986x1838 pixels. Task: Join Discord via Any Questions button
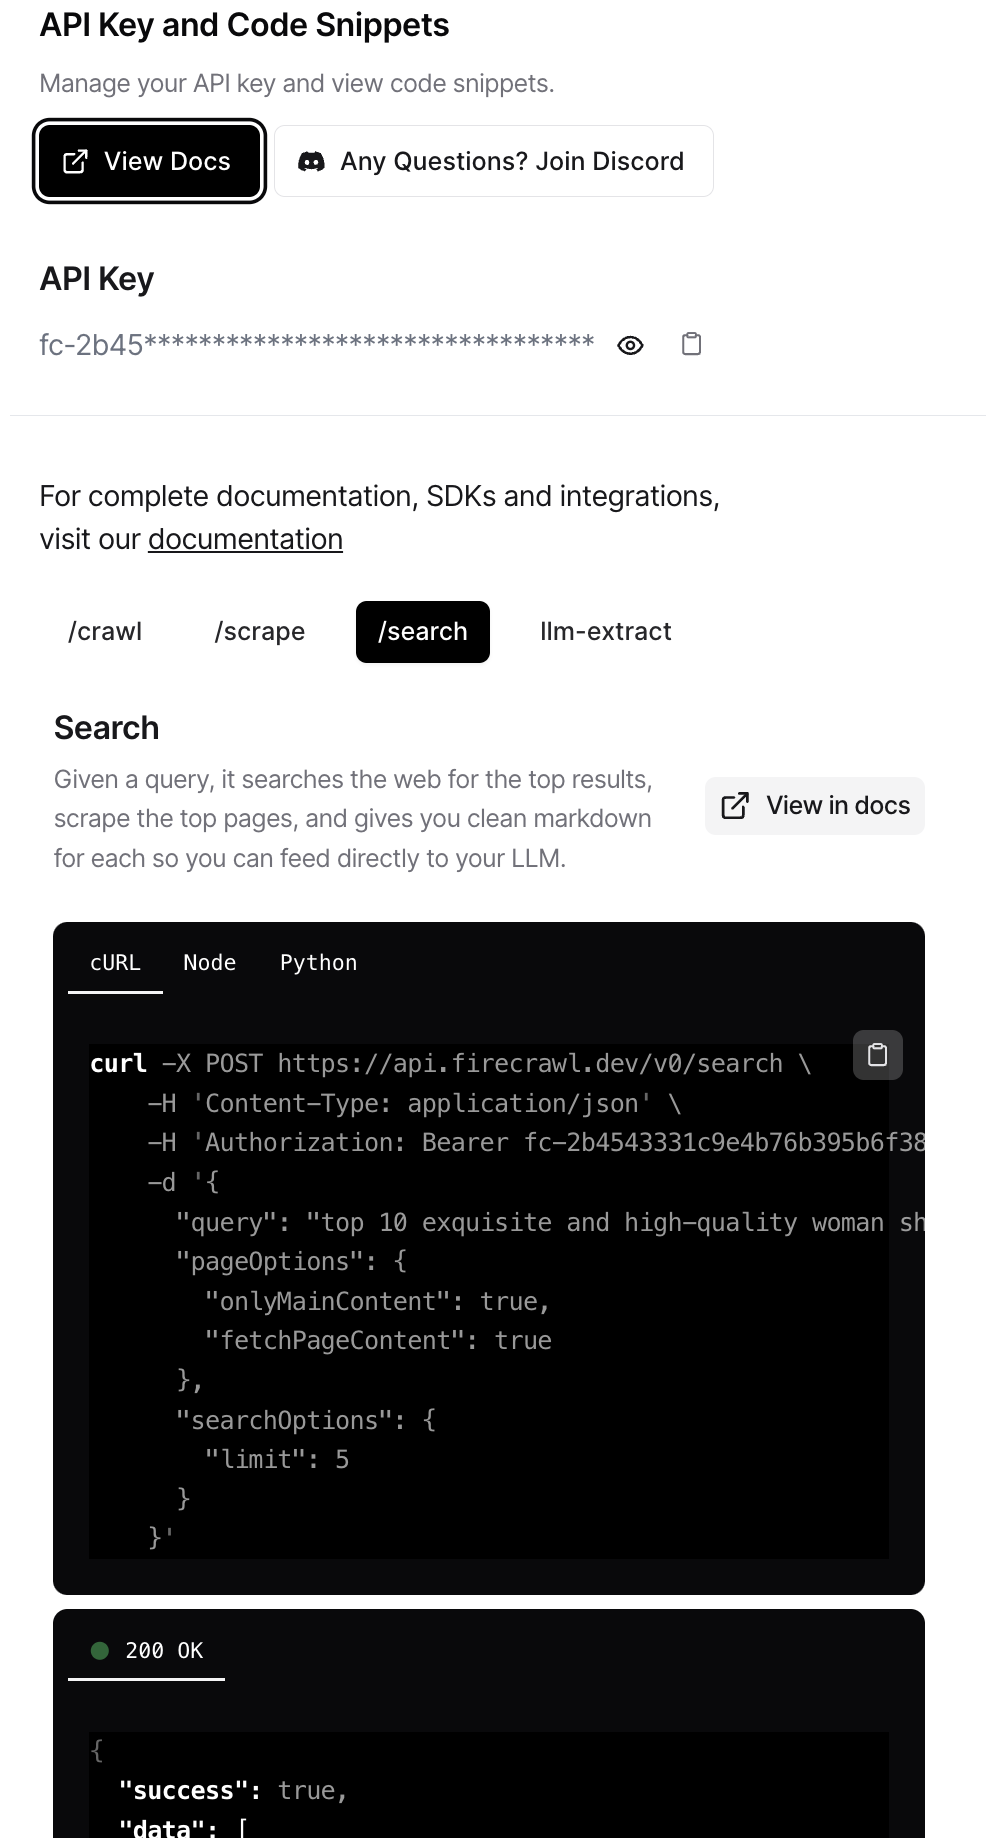click(494, 161)
